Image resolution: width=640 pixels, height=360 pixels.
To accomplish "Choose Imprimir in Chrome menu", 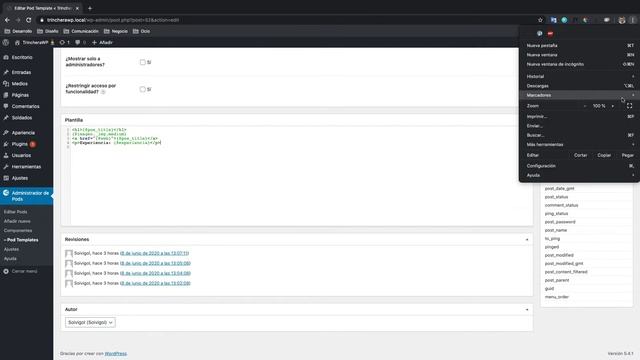I will tap(579, 116).
